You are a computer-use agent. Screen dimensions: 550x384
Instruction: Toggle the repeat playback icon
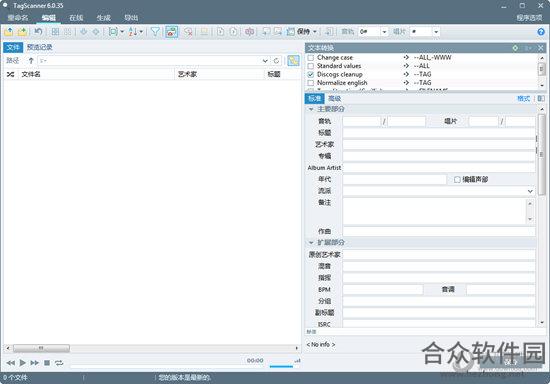click(x=59, y=363)
